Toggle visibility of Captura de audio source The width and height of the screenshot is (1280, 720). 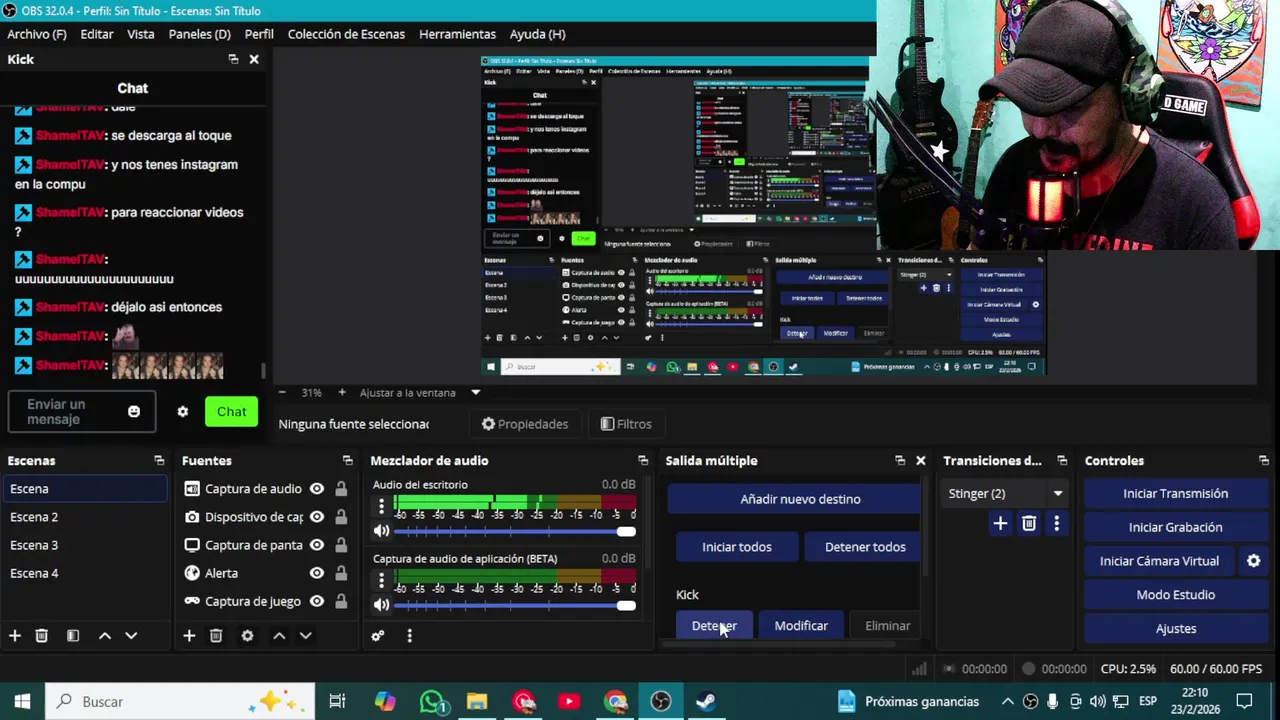316,489
